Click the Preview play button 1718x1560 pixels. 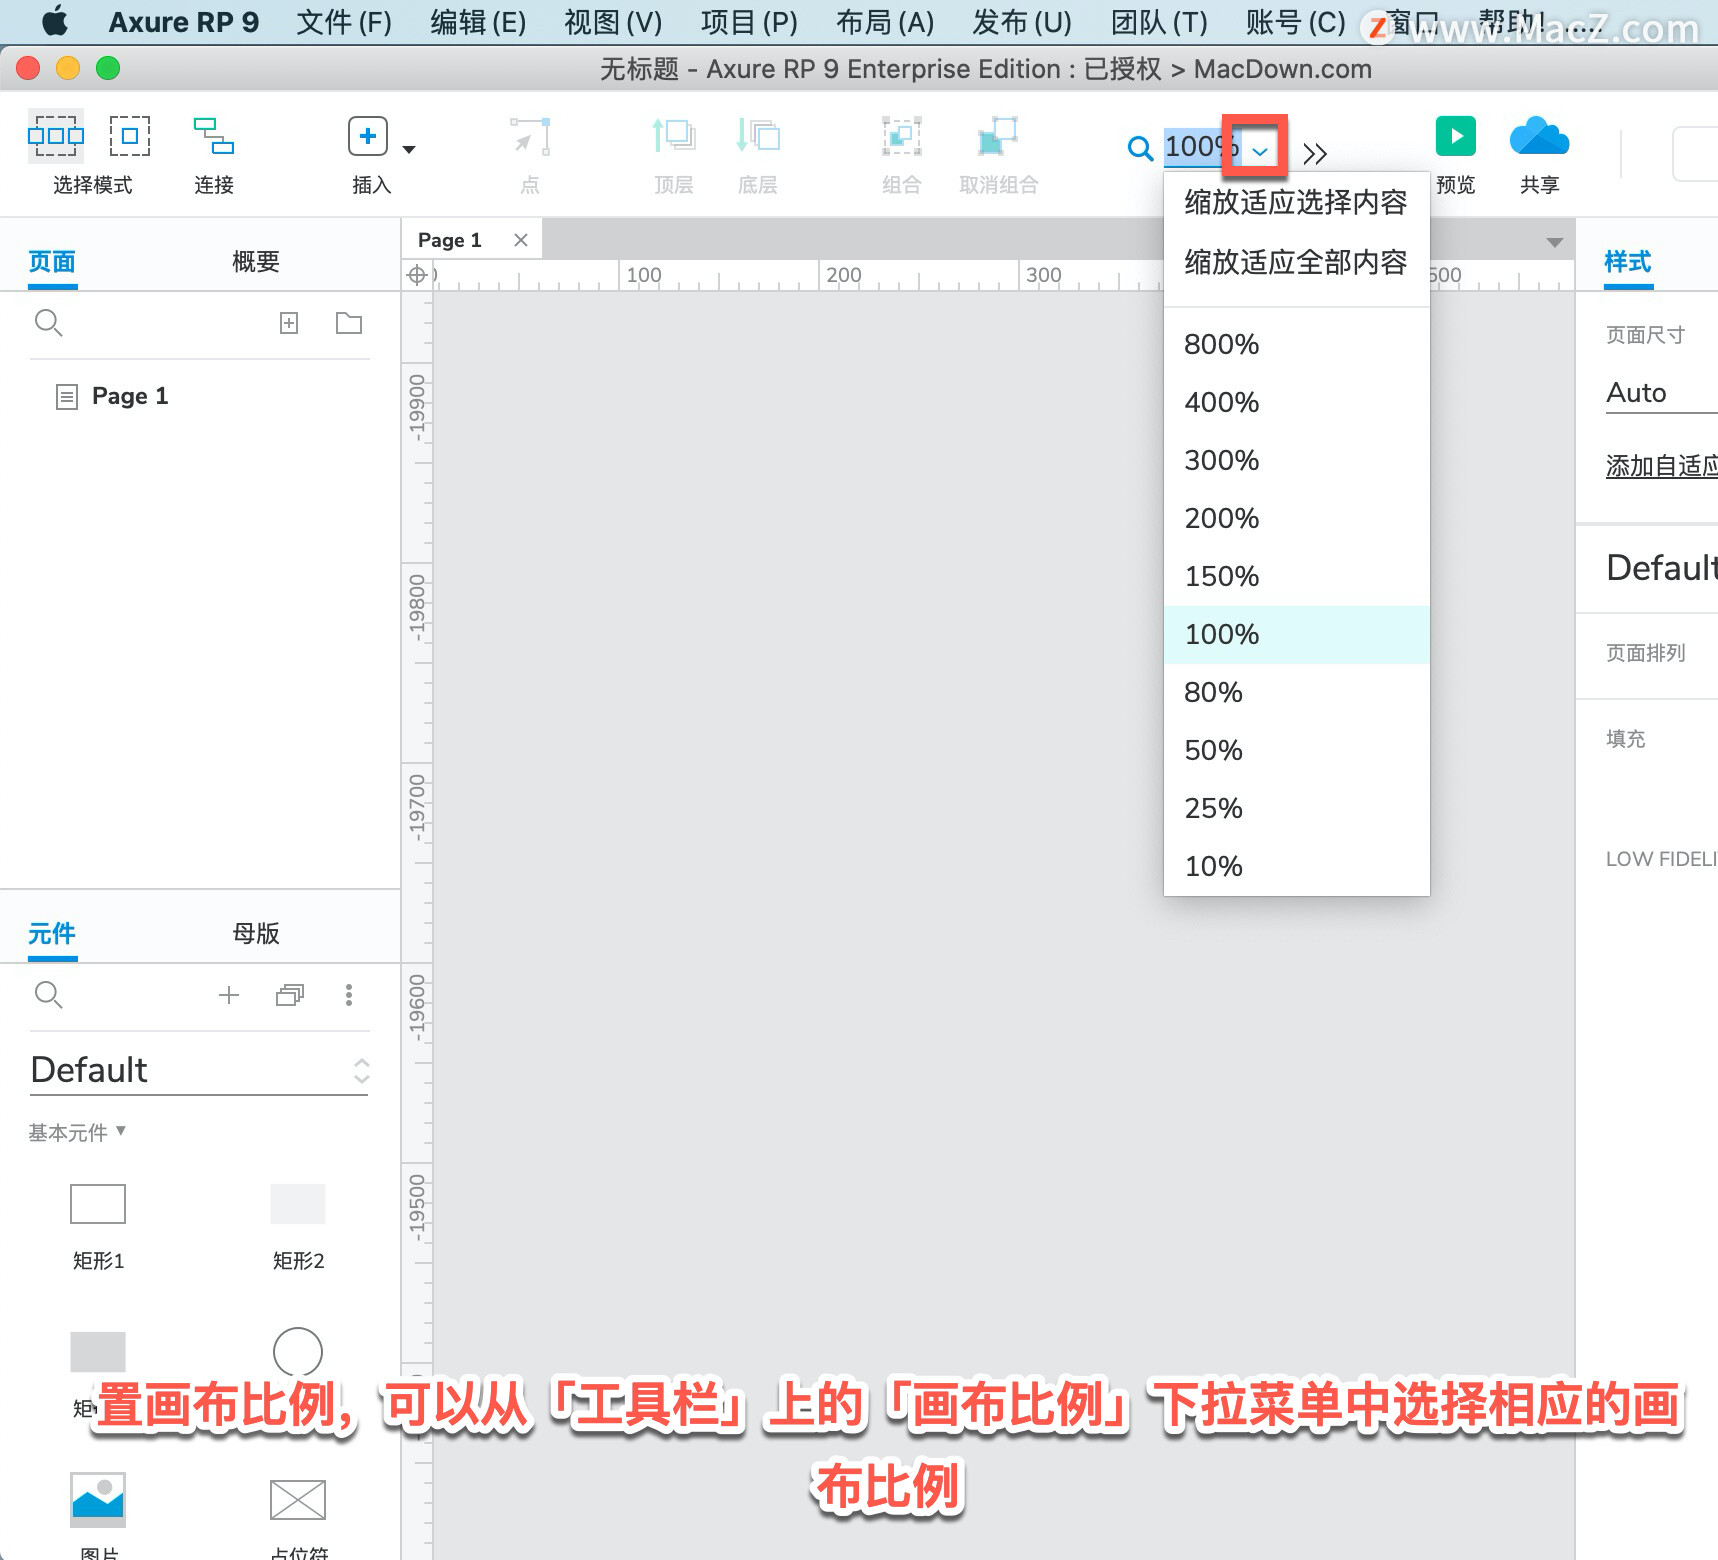[1456, 136]
